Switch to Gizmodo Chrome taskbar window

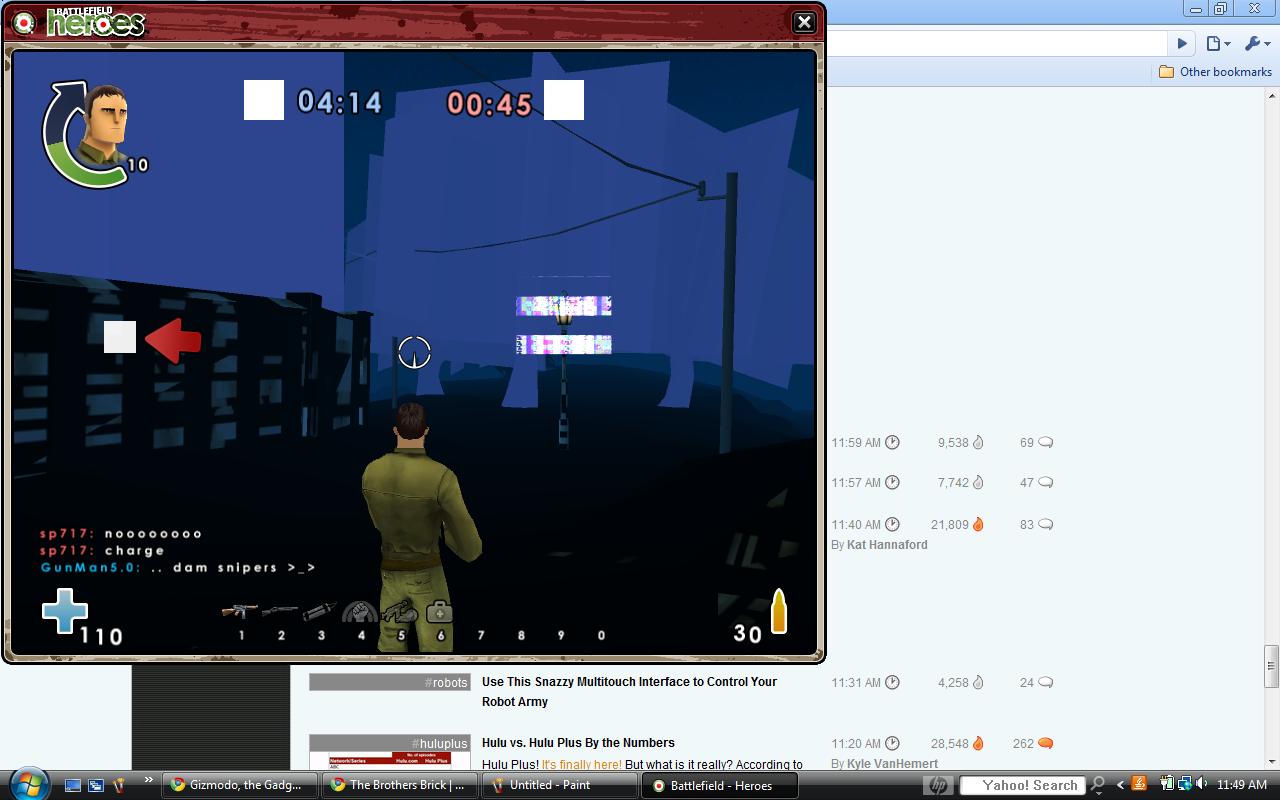238,785
